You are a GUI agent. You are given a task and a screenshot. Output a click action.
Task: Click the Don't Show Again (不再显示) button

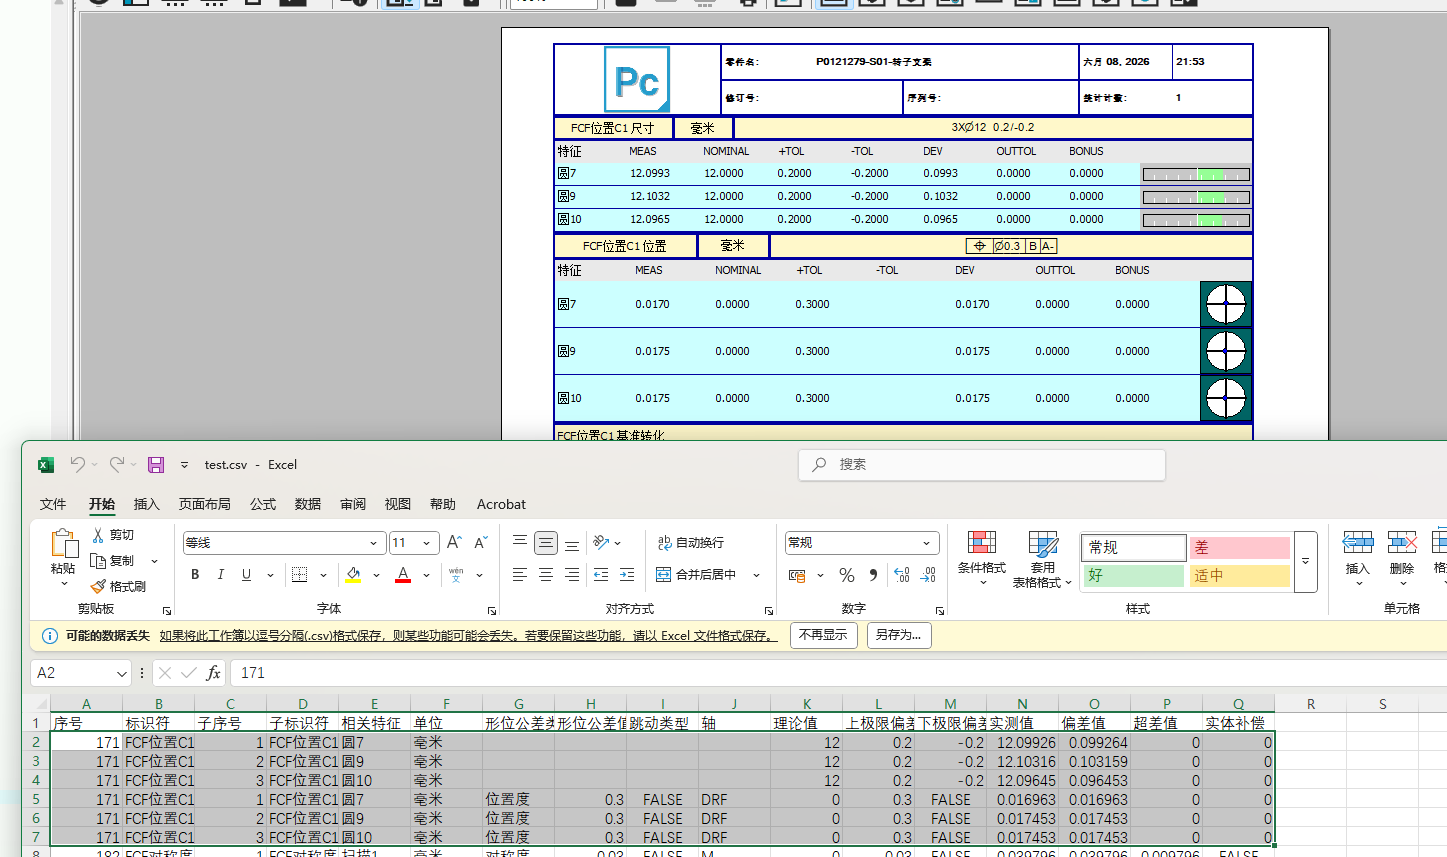click(x=824, y=635)
